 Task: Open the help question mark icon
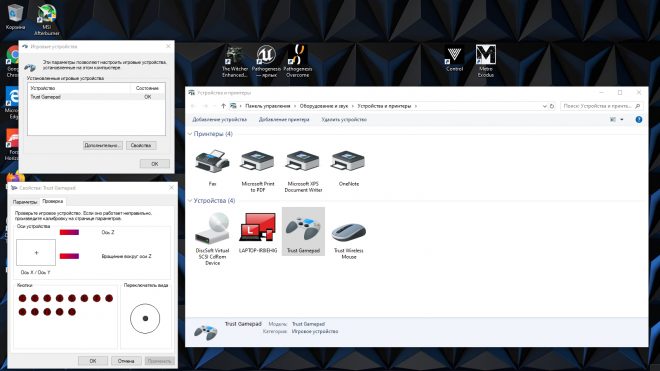tap(639, 120)
